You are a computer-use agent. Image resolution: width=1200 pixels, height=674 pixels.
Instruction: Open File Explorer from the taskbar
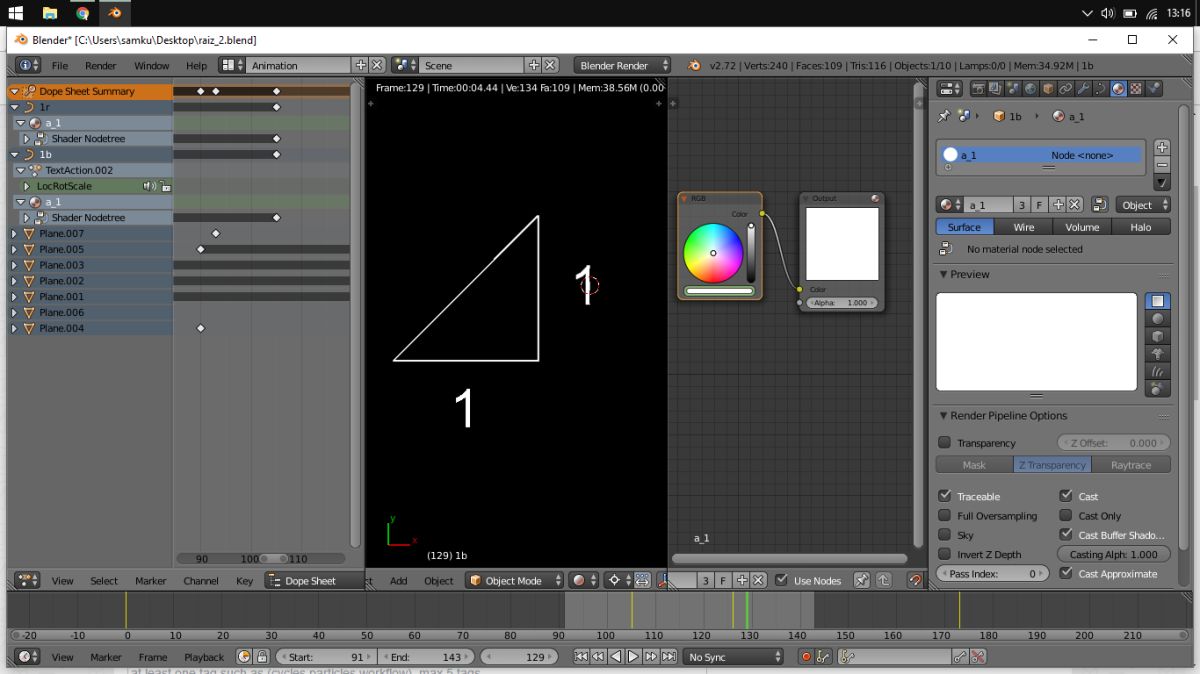point(50,13)
